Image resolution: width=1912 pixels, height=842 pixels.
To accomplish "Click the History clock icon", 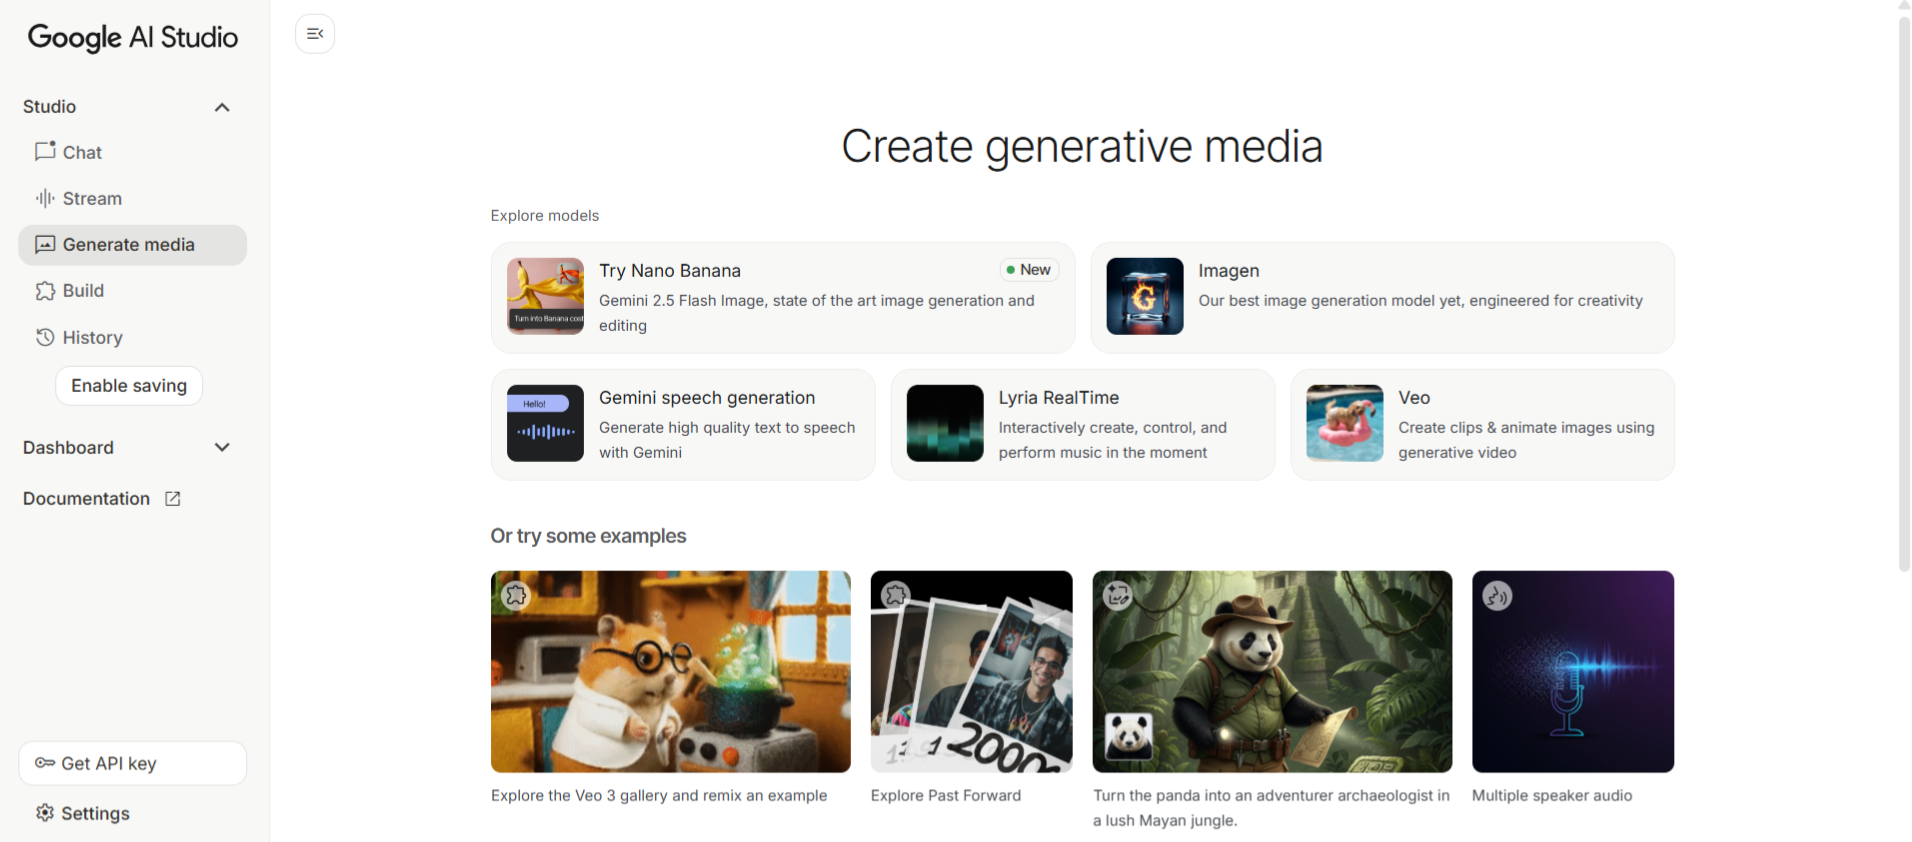I will 45,337.
